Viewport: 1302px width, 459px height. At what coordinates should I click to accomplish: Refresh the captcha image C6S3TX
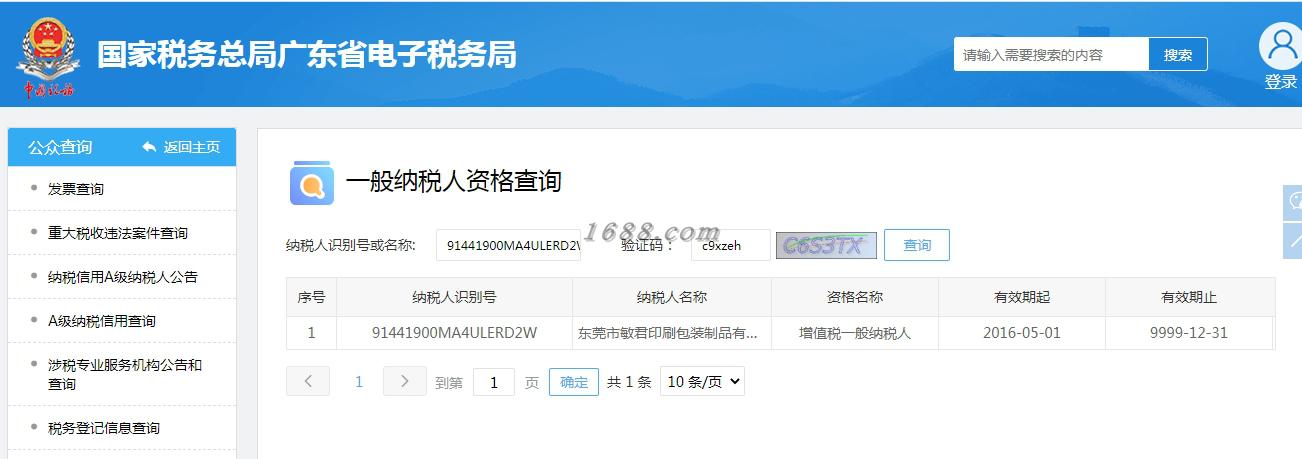click(x=826, y=245)
